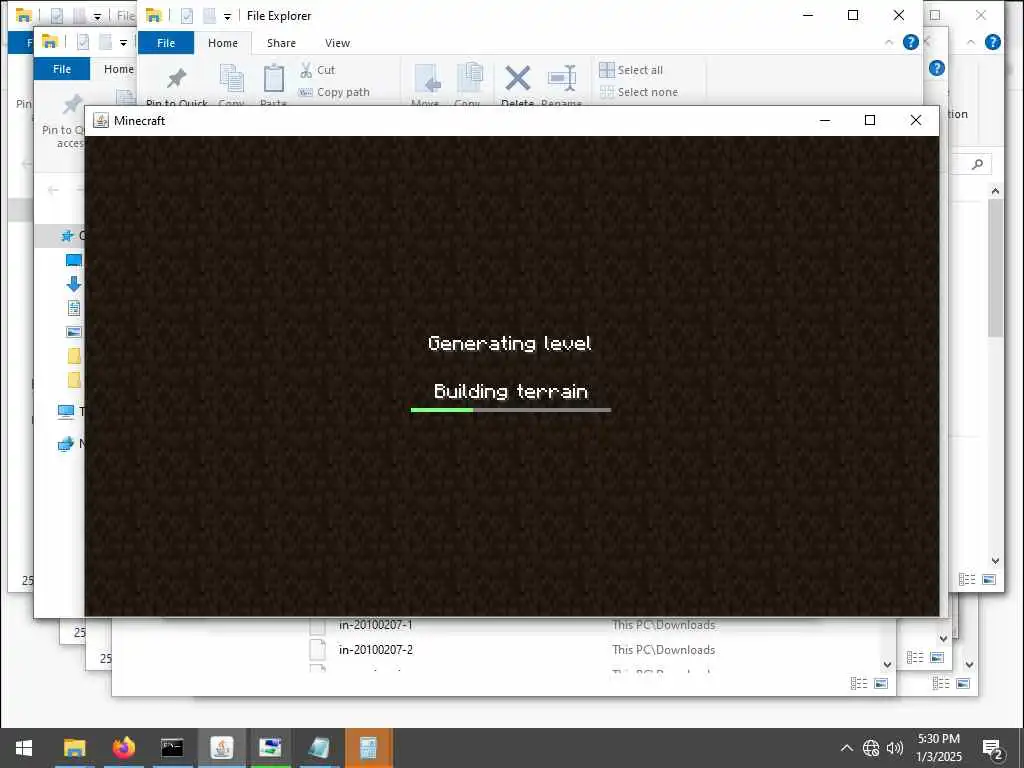Select This PC monitor icon in the navigation pane

[65, 411]
